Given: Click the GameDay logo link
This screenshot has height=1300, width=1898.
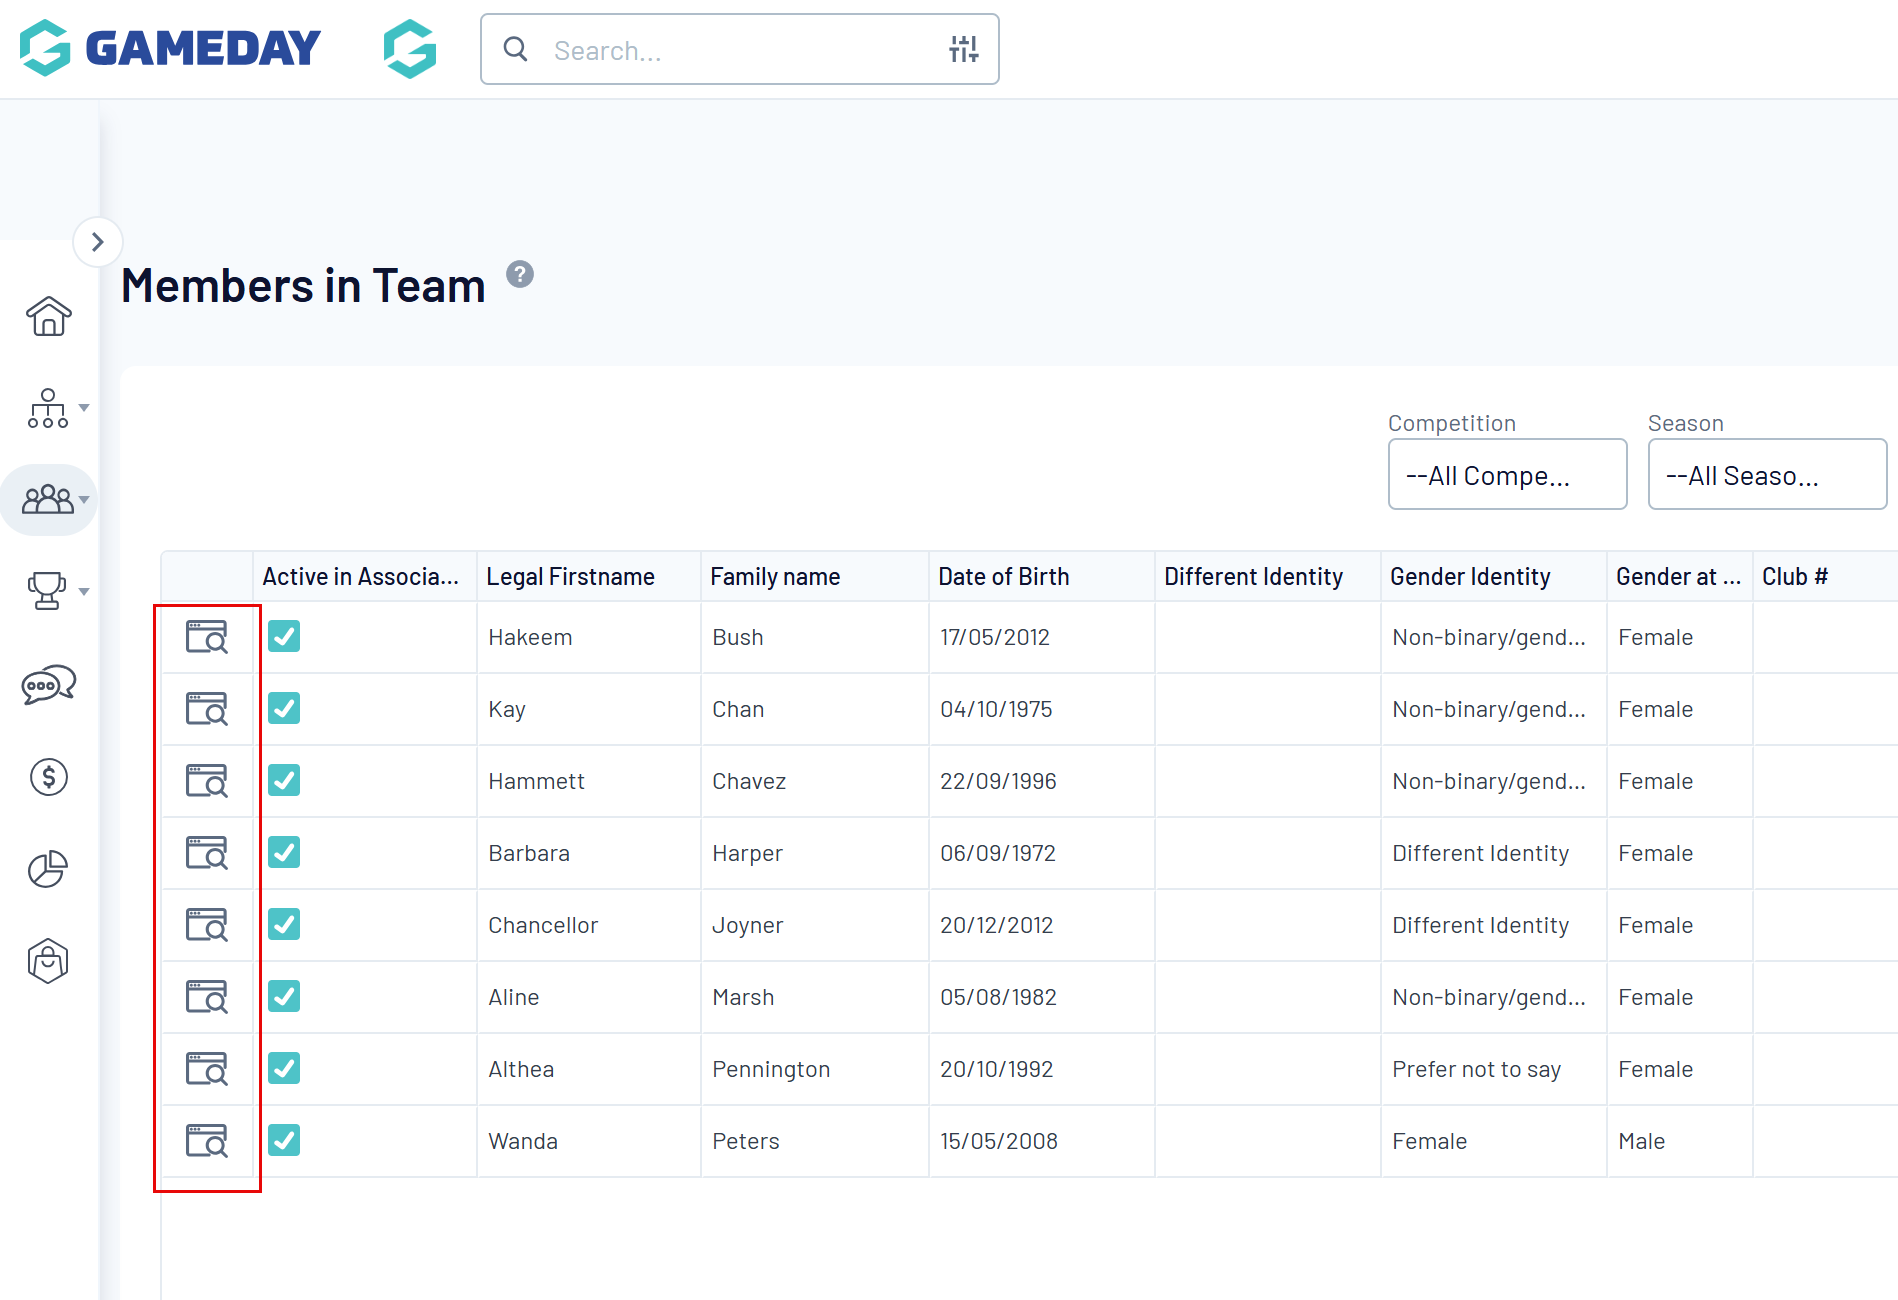Looking at the screenshot, I should [x=170, y=48].
